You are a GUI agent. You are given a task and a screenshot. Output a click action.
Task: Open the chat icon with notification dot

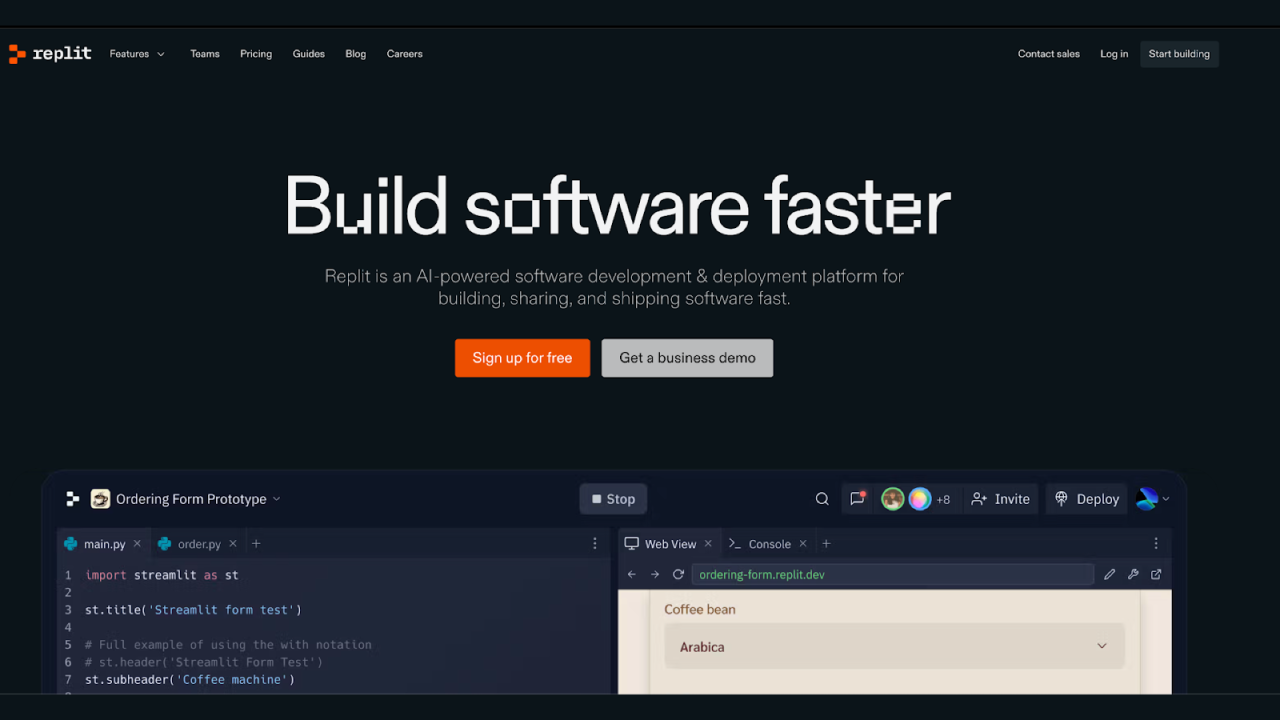click(x=857, y=499)
